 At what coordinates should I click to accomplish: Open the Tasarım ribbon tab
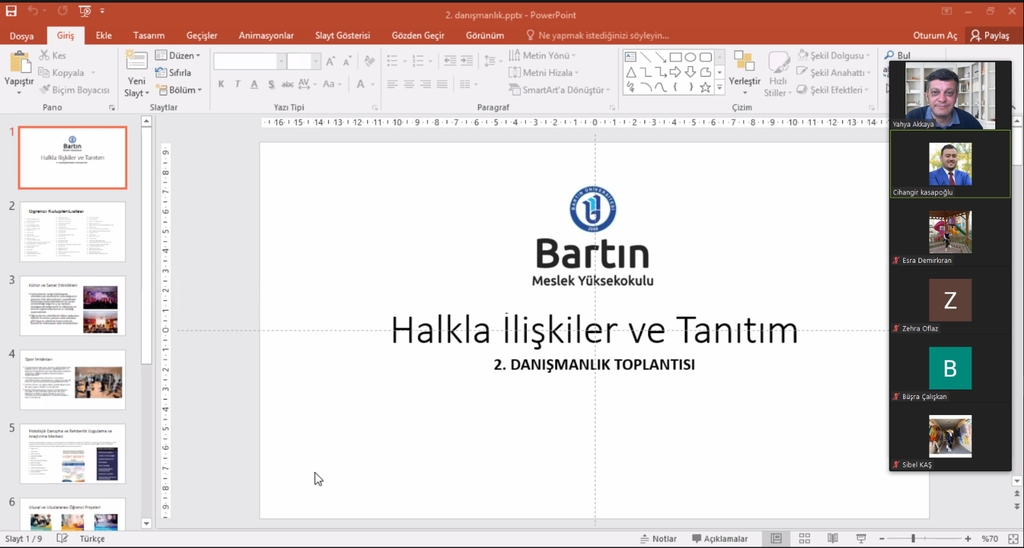click(x=149, y=35)
